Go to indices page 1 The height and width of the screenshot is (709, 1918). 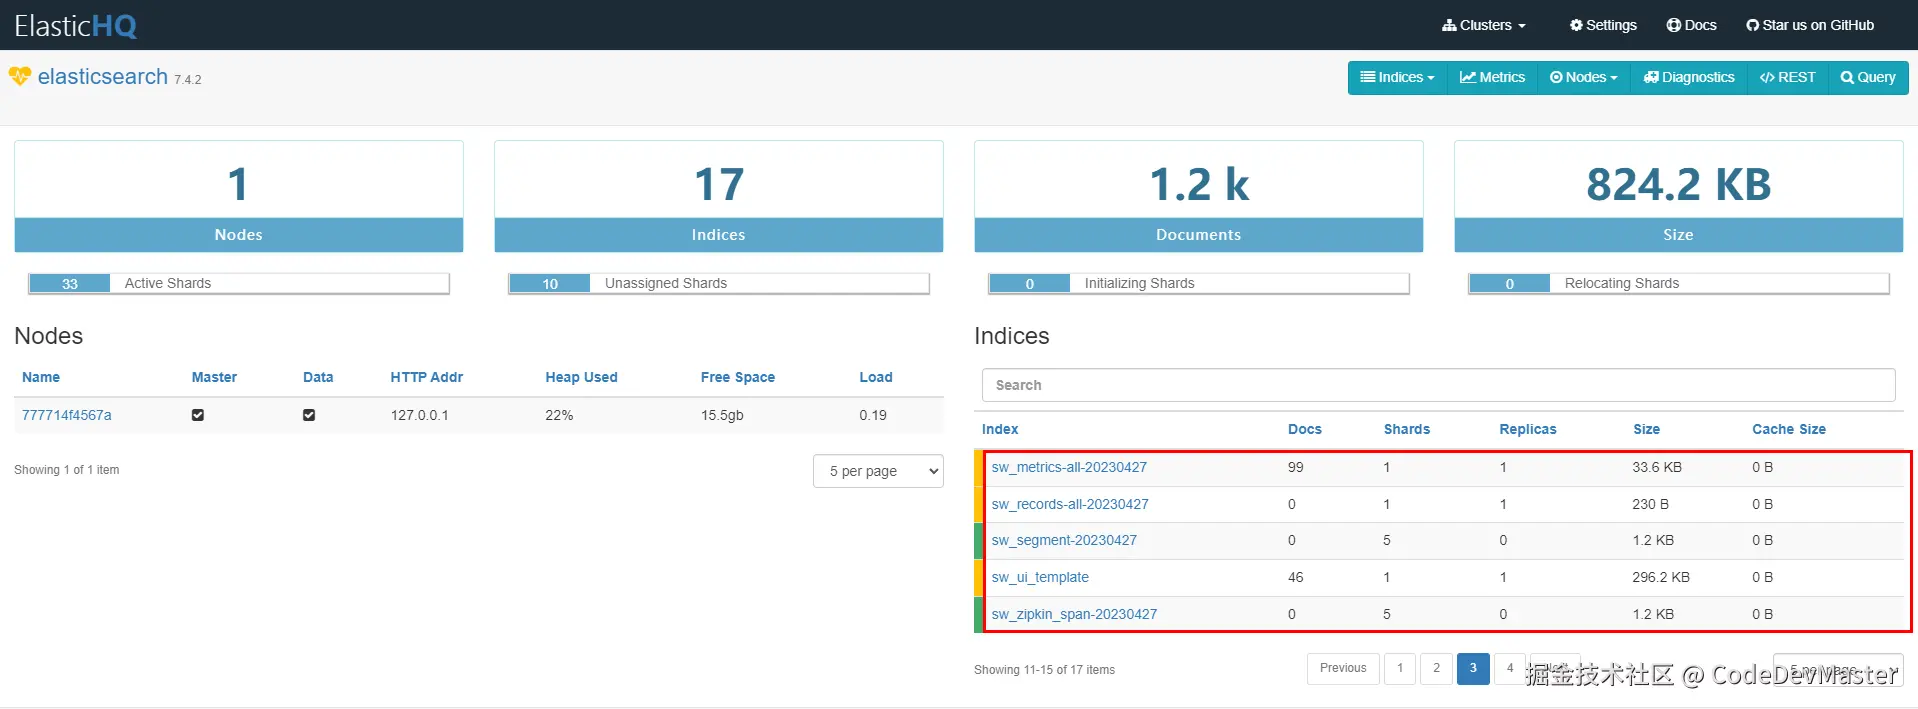pyautogui.click(x=1400, y=669)
